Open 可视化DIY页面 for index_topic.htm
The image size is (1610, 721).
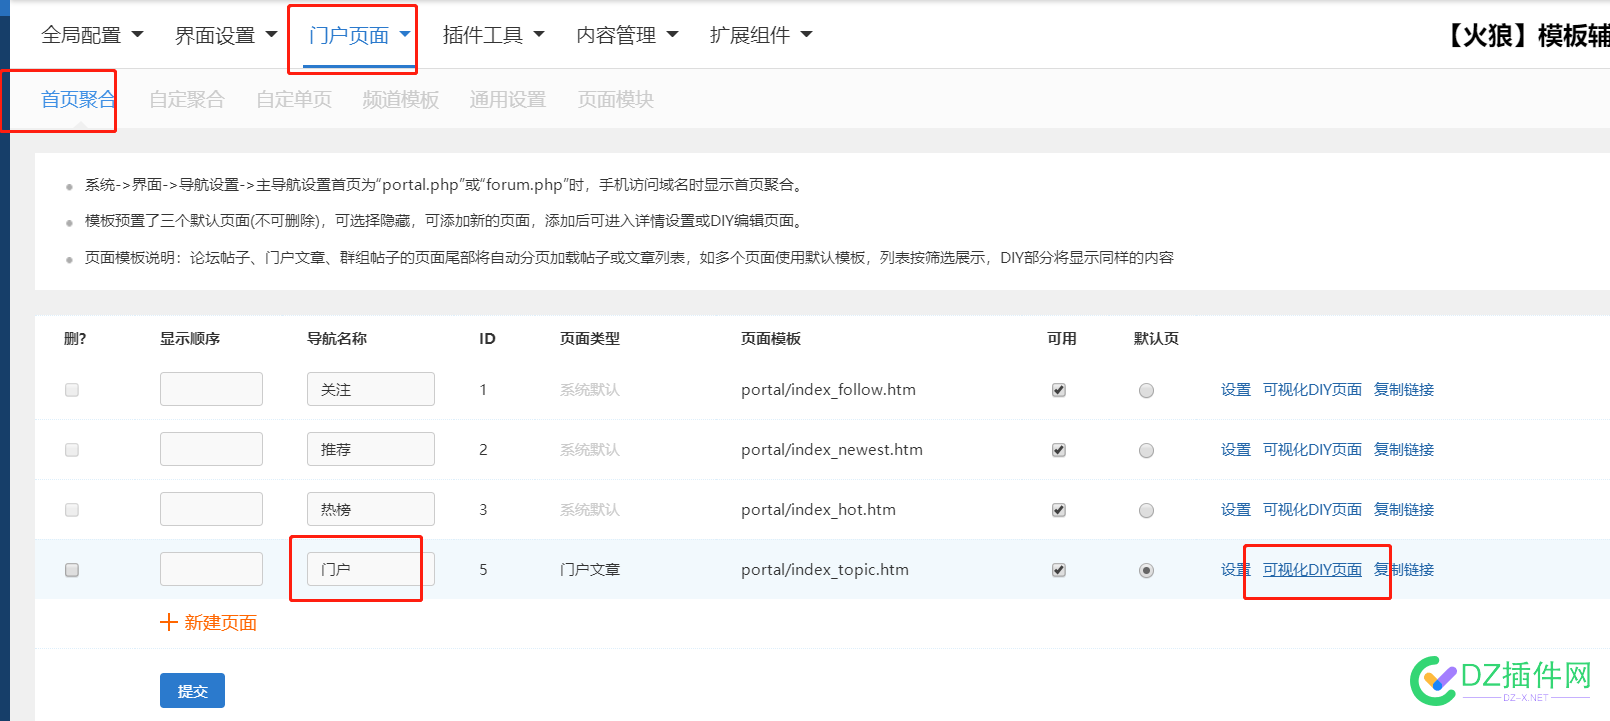pyautogui.click(x=1312, y=570)
